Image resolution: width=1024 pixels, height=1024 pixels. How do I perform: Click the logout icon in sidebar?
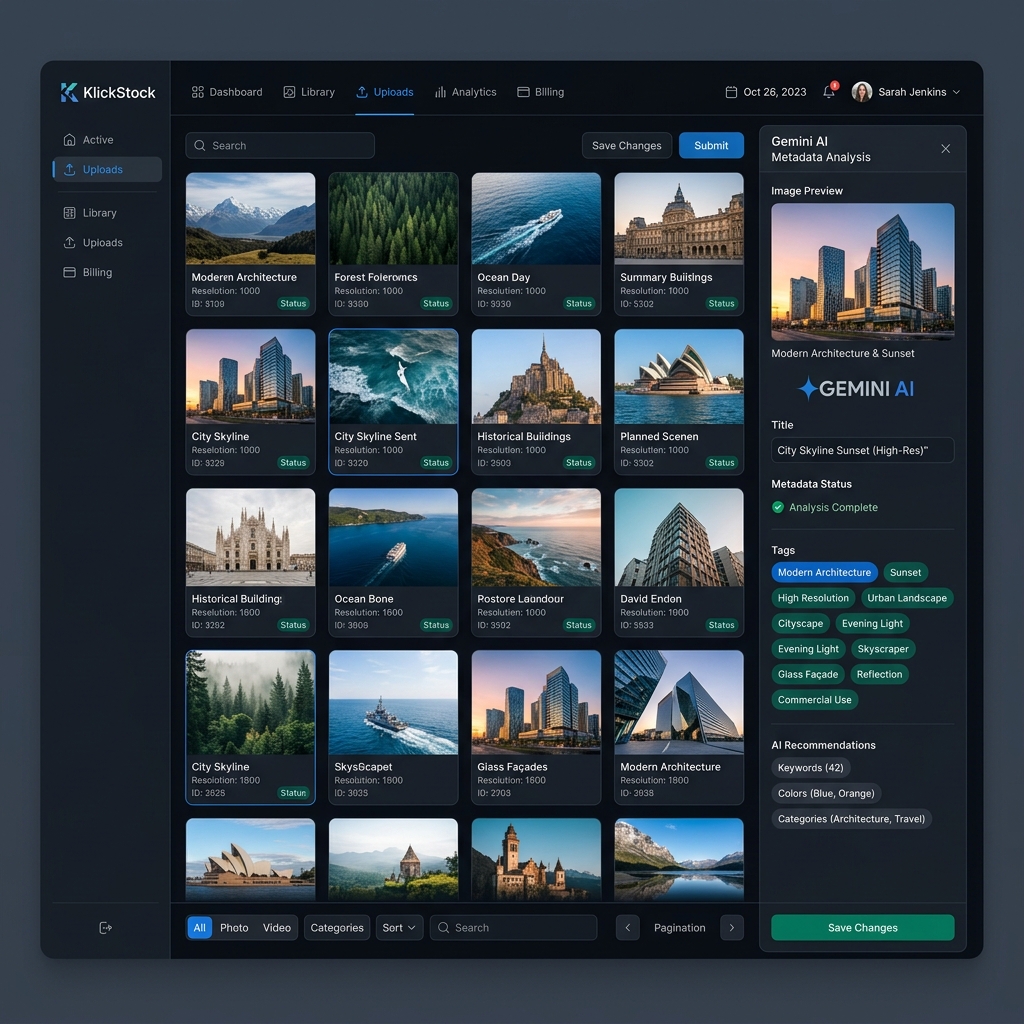coord(105,928)
